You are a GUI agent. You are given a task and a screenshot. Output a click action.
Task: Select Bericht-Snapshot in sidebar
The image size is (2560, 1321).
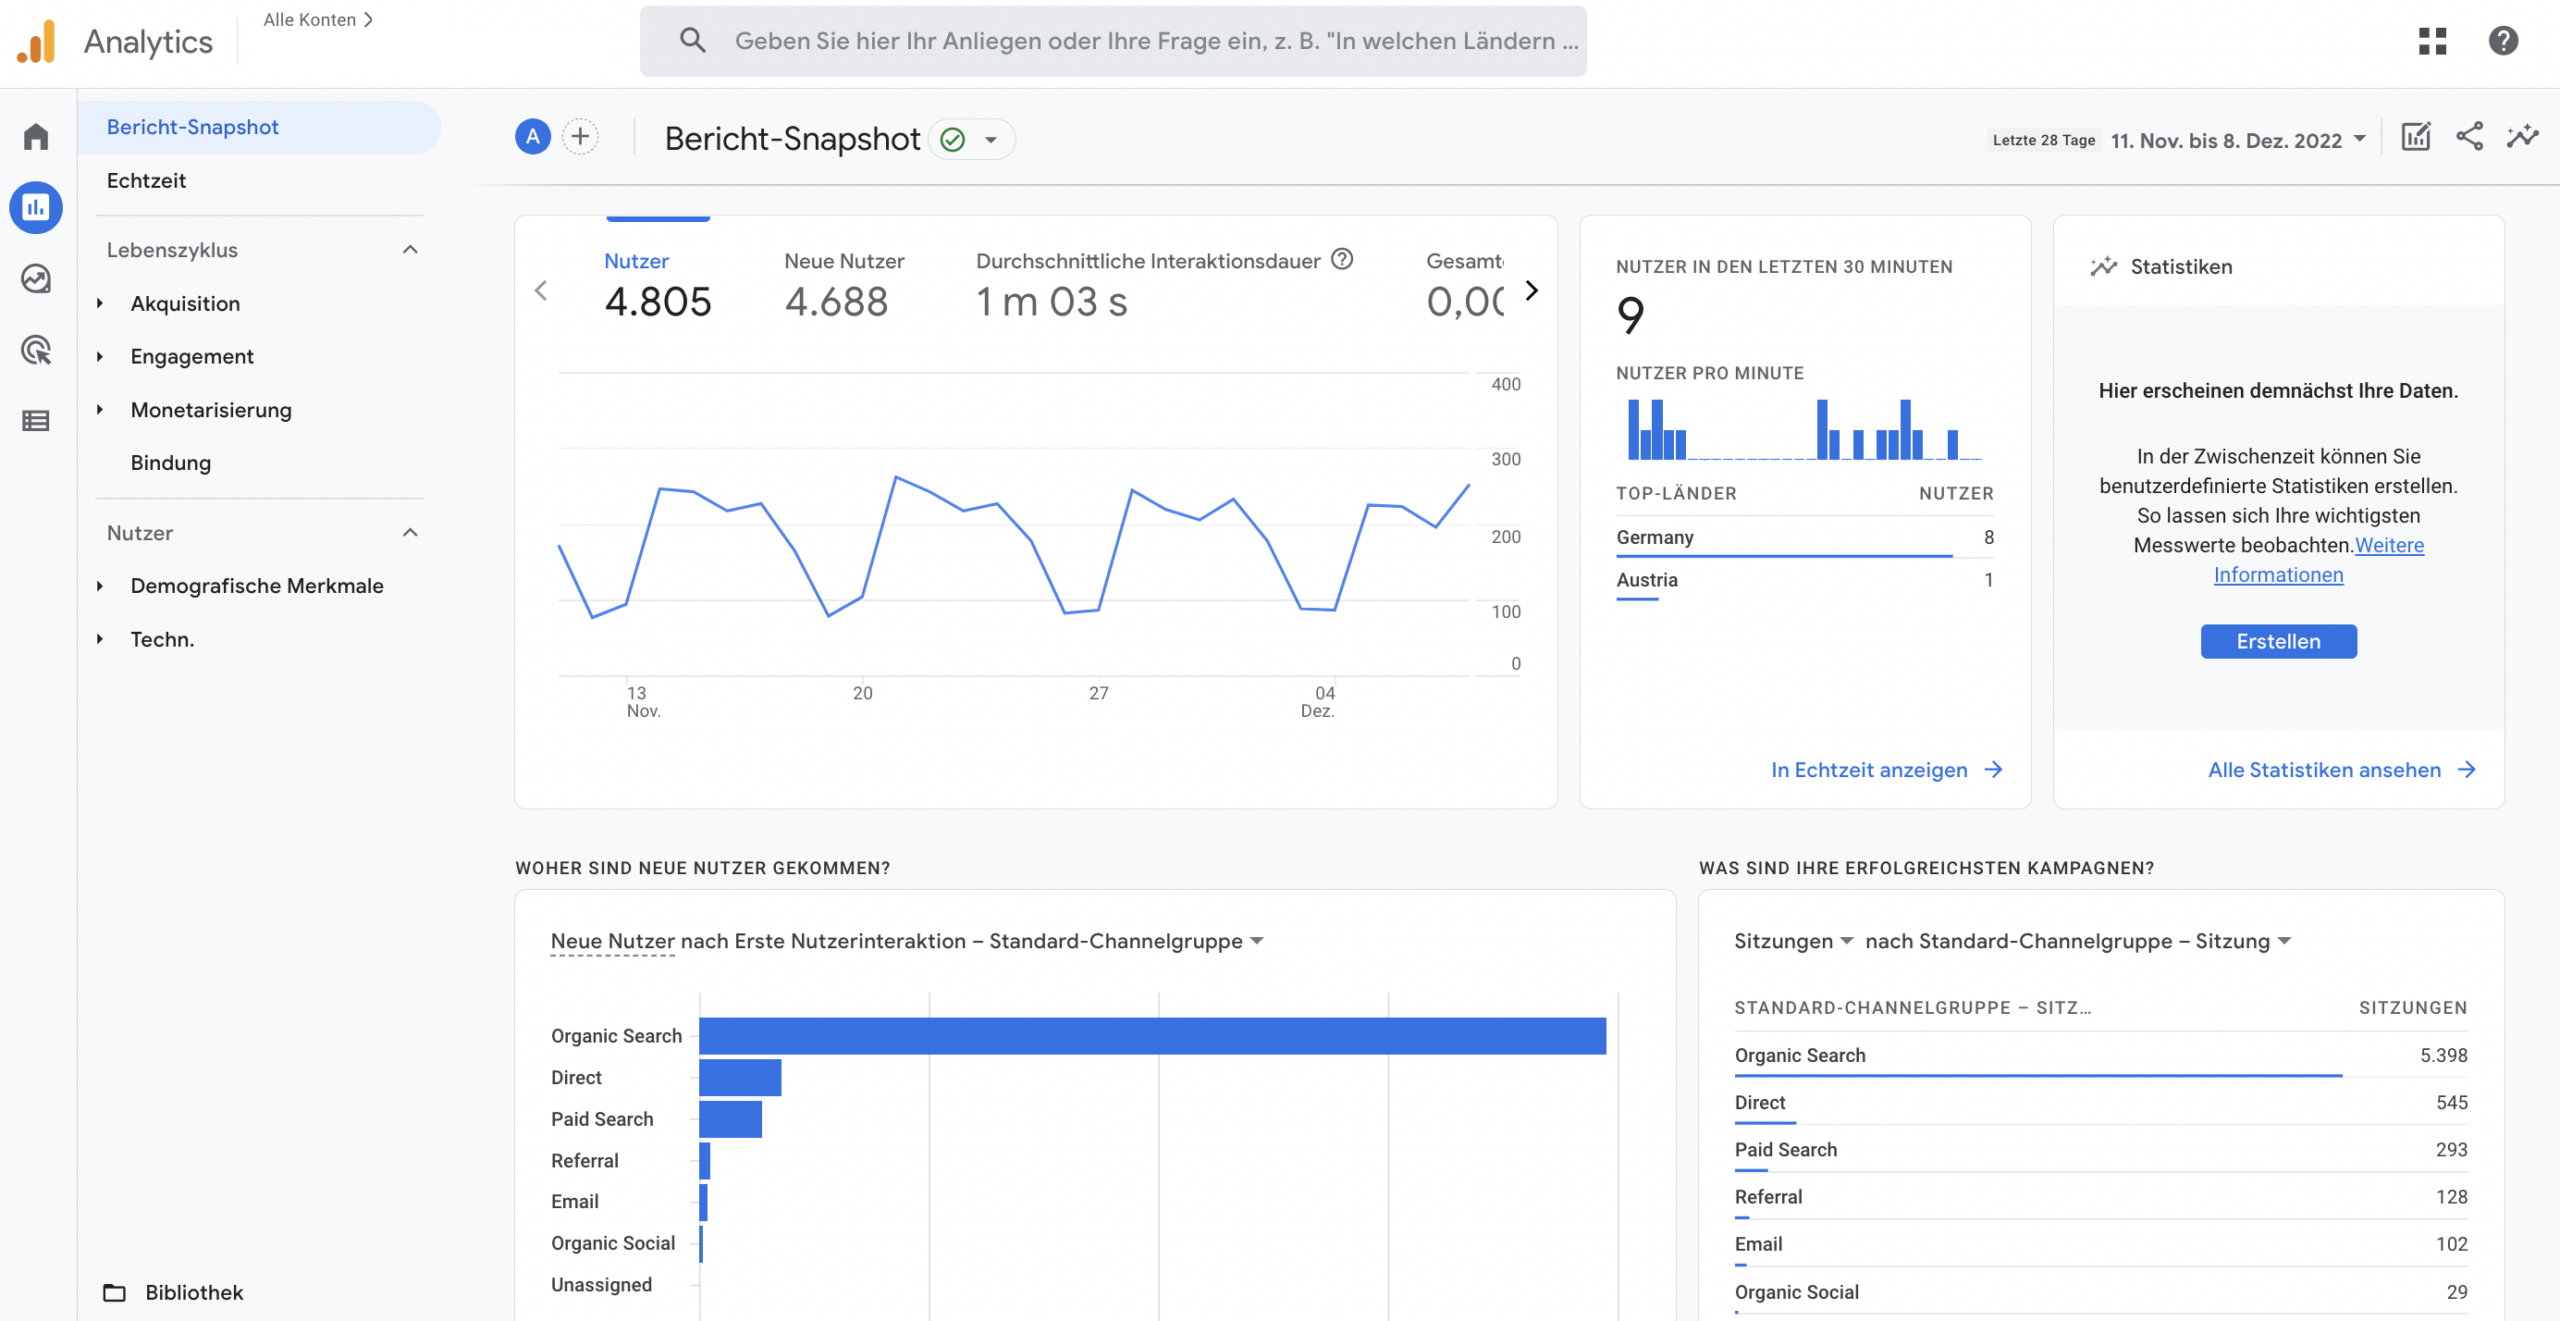(259, 127)
